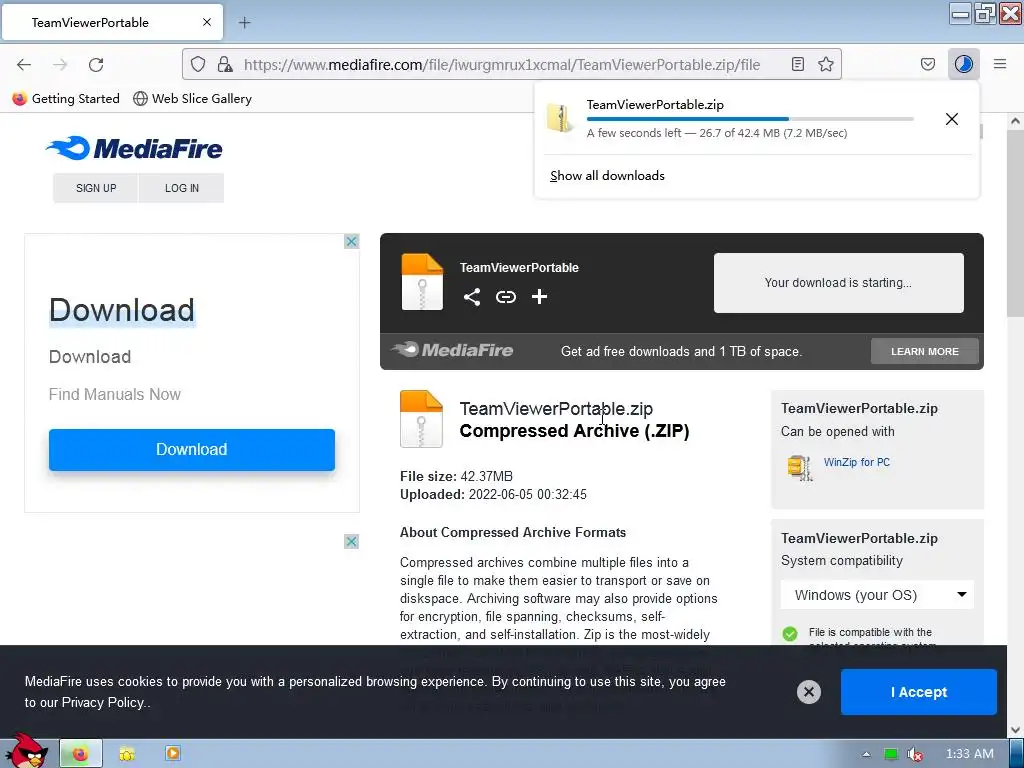Viewport: 1024px width, 768px height.
Task: Expand the Windows (your OS) dropdown
Action: pos(877,595)
